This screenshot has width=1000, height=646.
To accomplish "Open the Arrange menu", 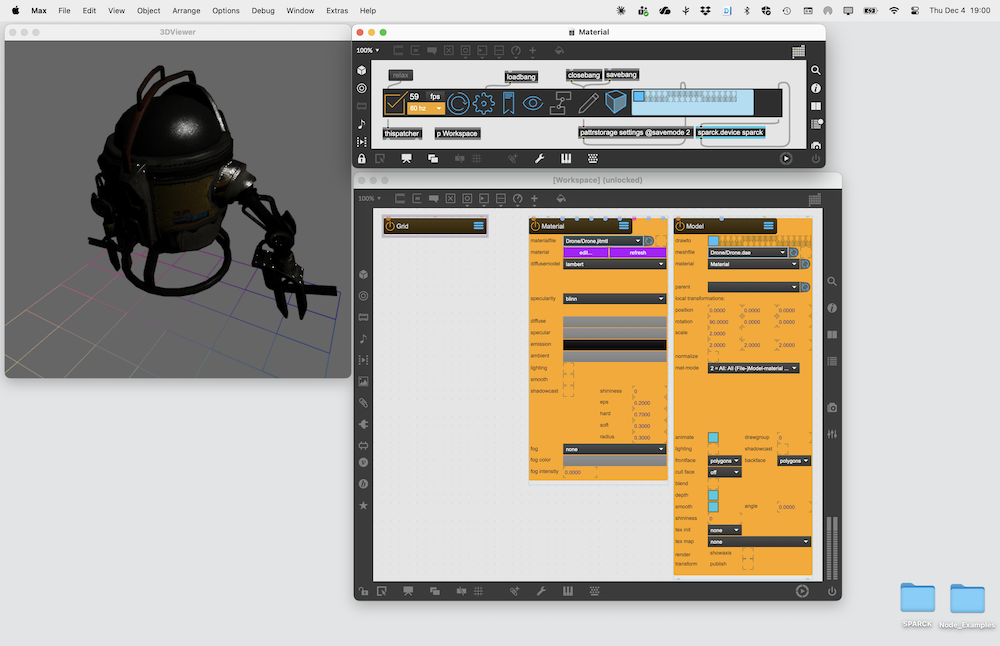I will pyautogui.click(x=185, y=10).
